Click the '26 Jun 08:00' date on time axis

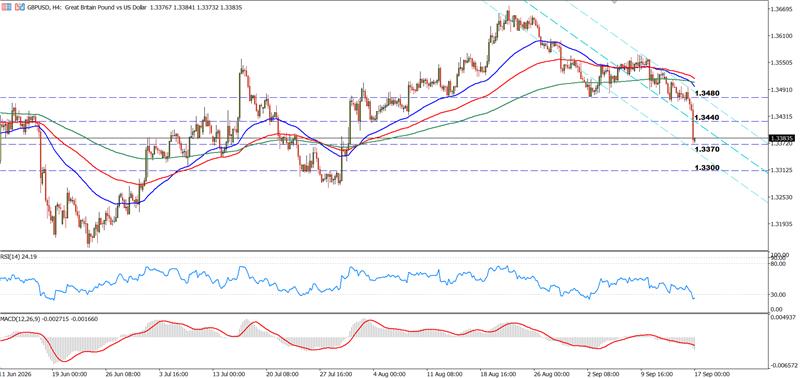122,373
